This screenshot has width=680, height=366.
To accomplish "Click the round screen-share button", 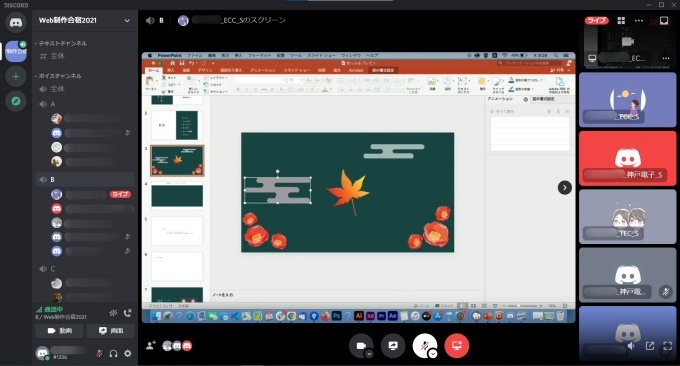I will click(x=393, y=346).
